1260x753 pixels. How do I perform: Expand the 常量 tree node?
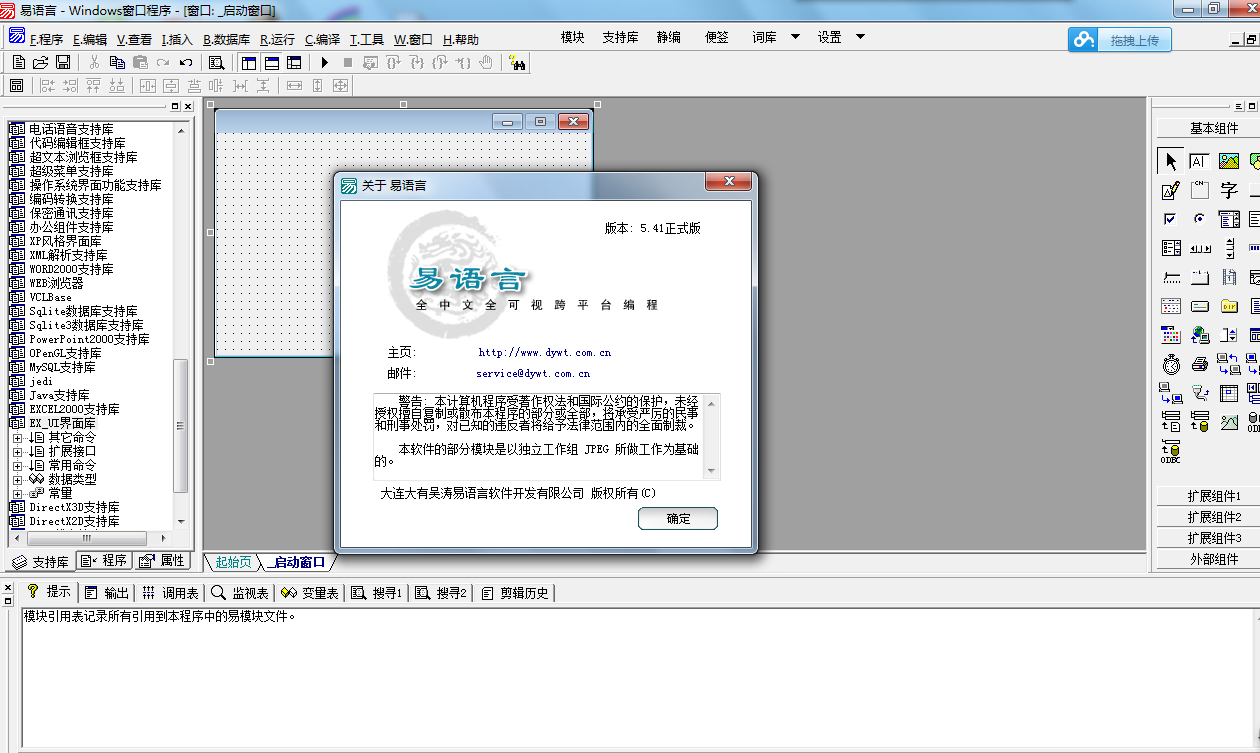(x=17, y=493)
